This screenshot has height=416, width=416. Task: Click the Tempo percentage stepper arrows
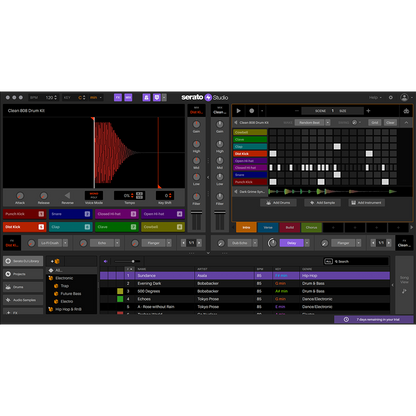pyautogui.click(x=132, y=195)
